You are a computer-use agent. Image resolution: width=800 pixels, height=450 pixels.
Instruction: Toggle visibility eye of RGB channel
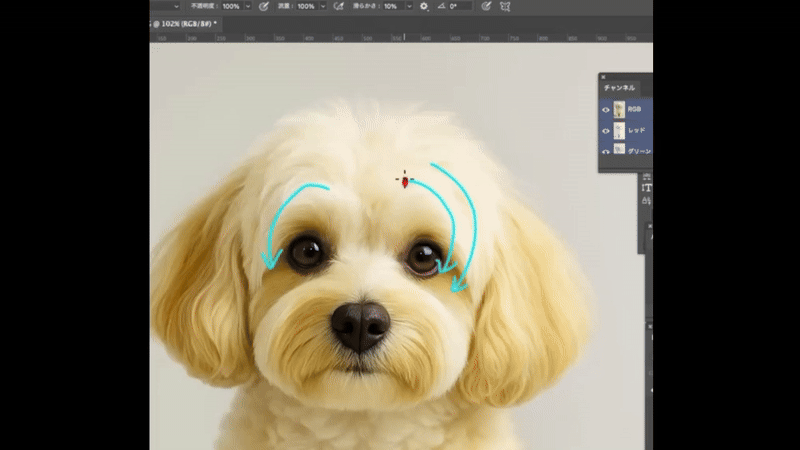(606, 110)
